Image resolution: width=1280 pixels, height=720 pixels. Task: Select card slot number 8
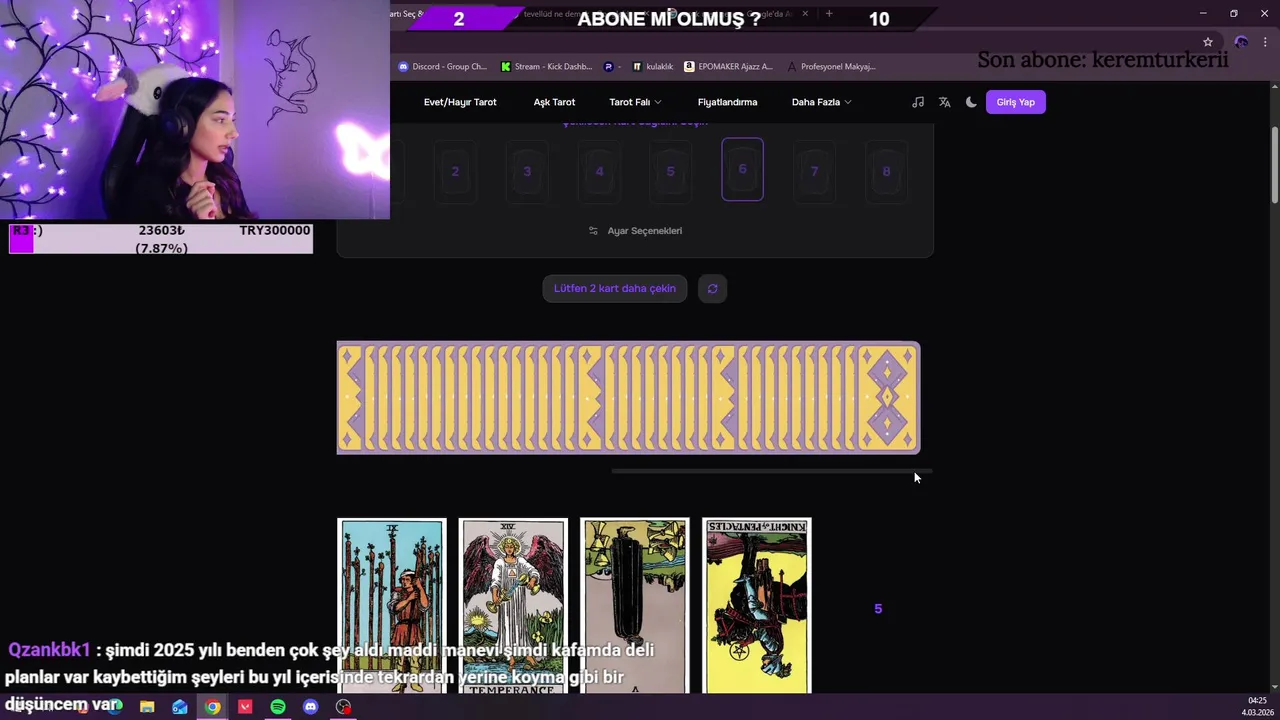click(x=886, y=171)
